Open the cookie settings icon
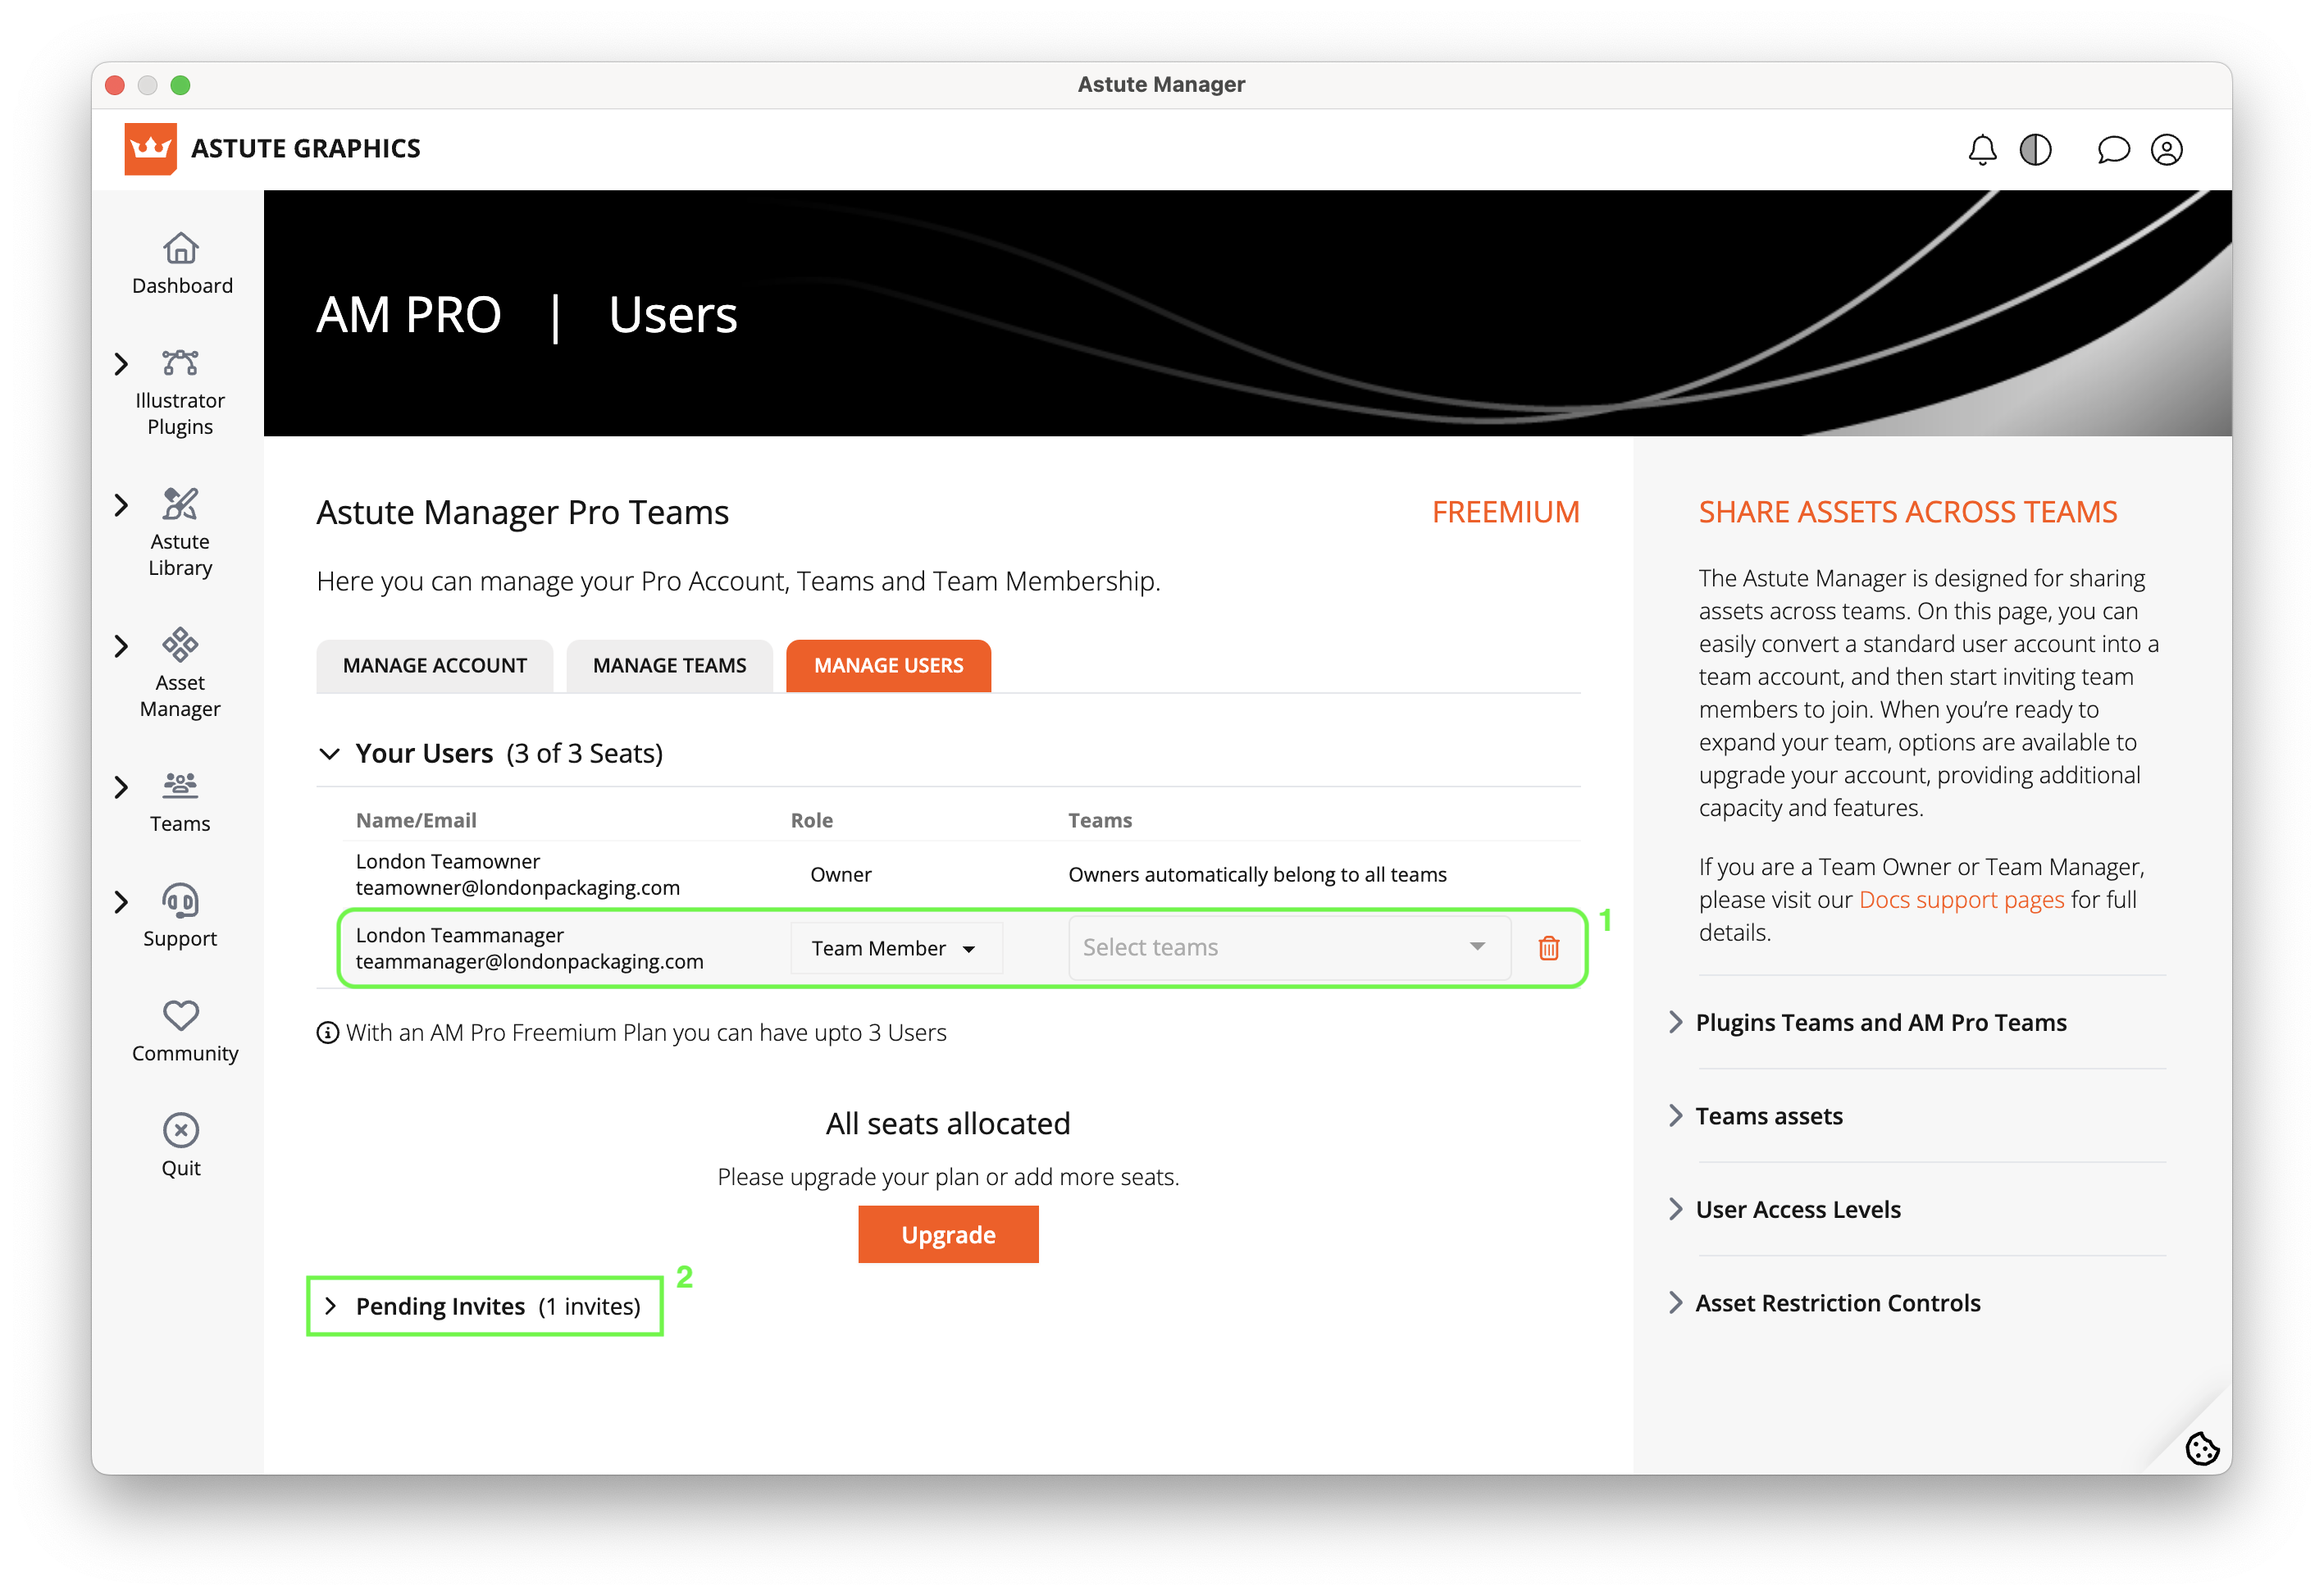 pyautogui.click(x=2201, y=1448)
